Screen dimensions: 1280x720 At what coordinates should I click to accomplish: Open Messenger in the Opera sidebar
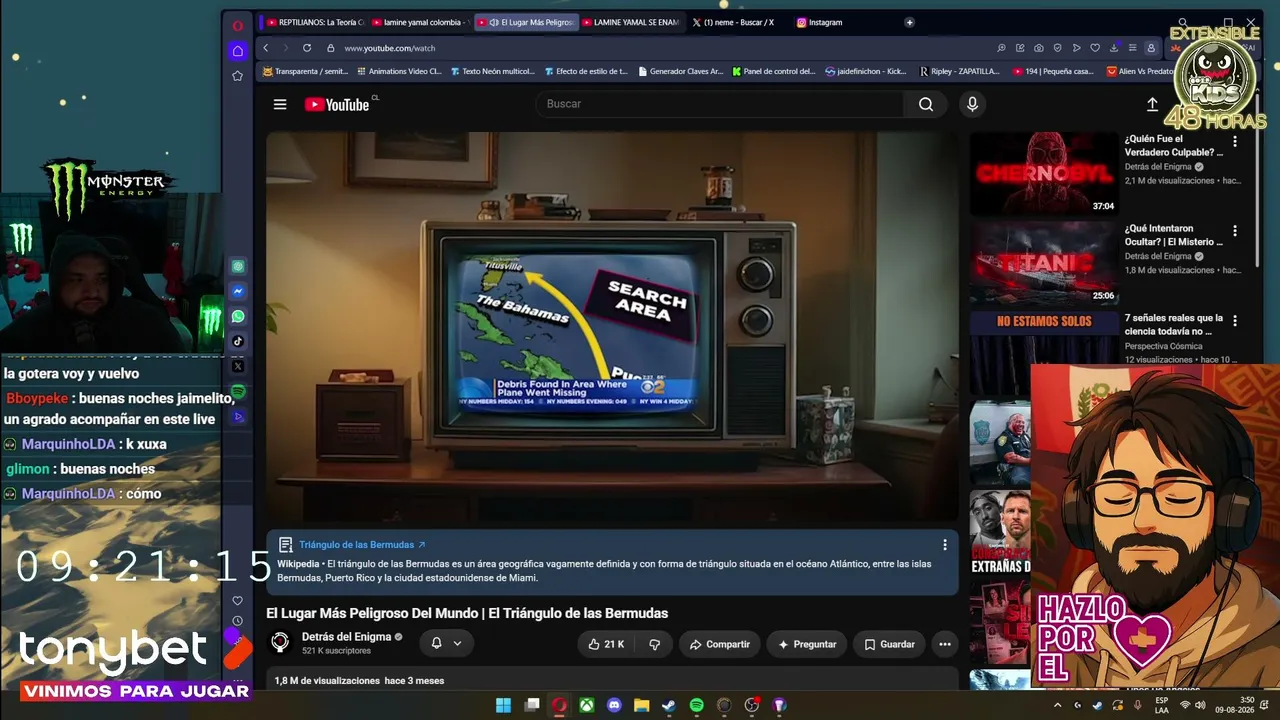238,292
